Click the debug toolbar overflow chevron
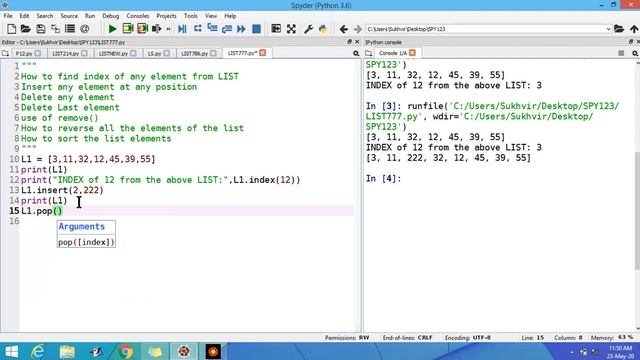 tap(168, 29)
